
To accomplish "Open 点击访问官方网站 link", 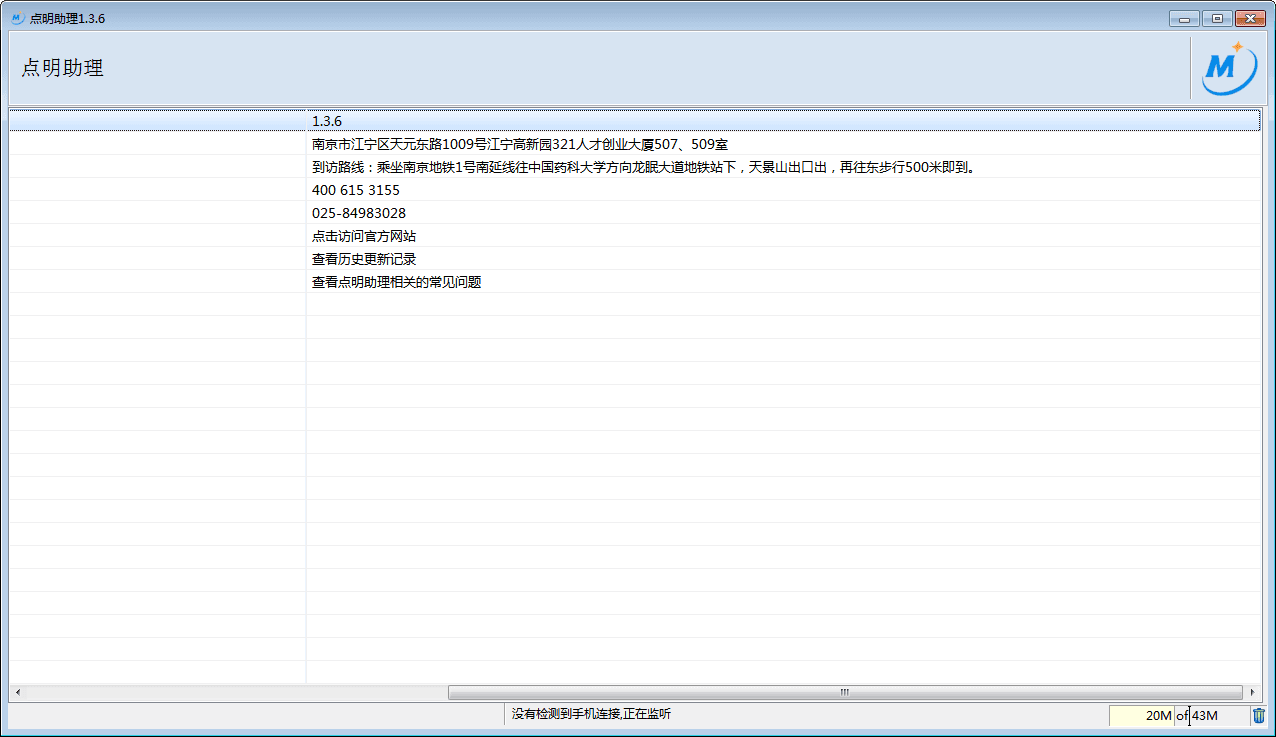I will [x=364, y=236].
